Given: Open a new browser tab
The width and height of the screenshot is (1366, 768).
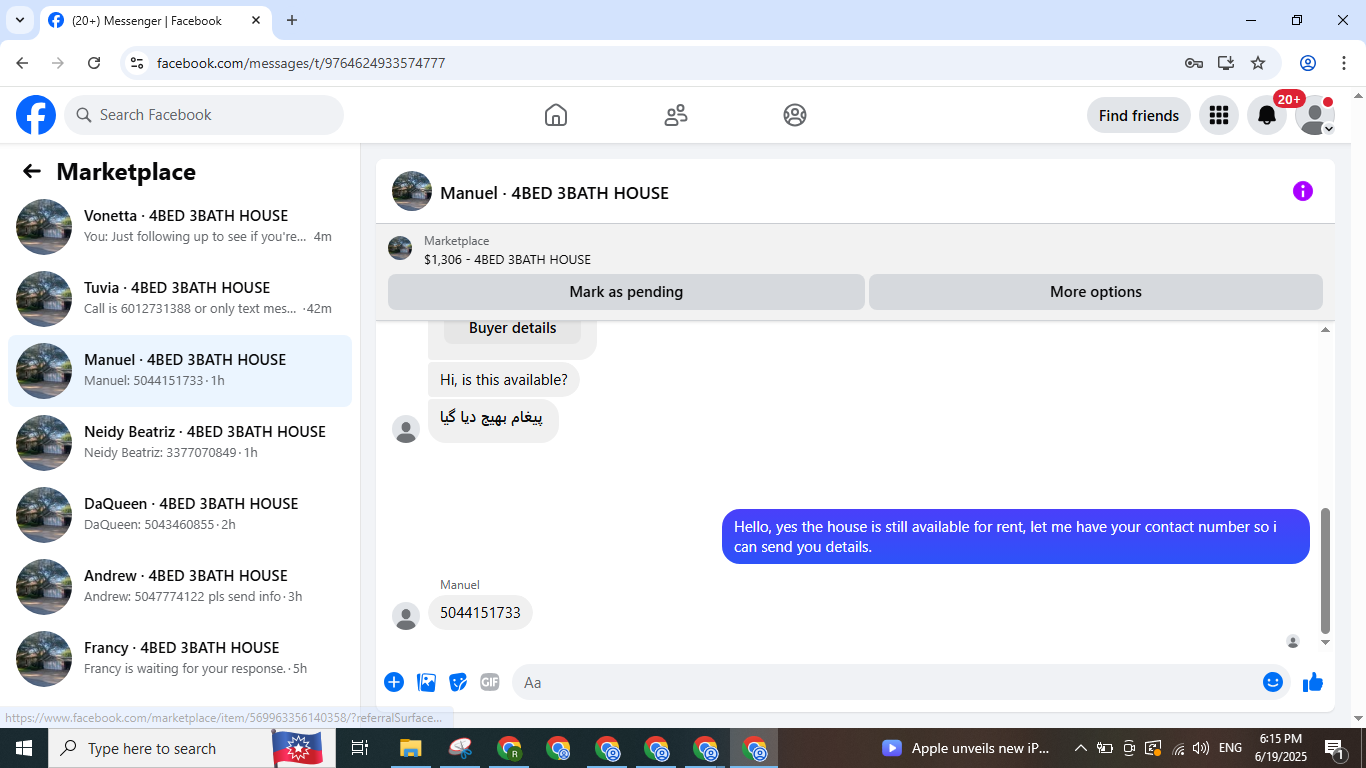Looking at the screenshot, I should [292, 20].
